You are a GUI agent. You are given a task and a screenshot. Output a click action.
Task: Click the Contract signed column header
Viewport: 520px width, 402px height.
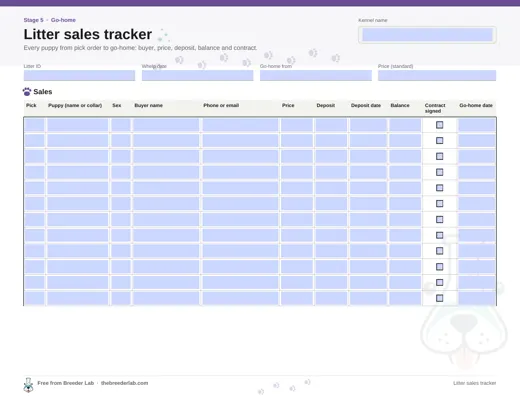(435, 108)
